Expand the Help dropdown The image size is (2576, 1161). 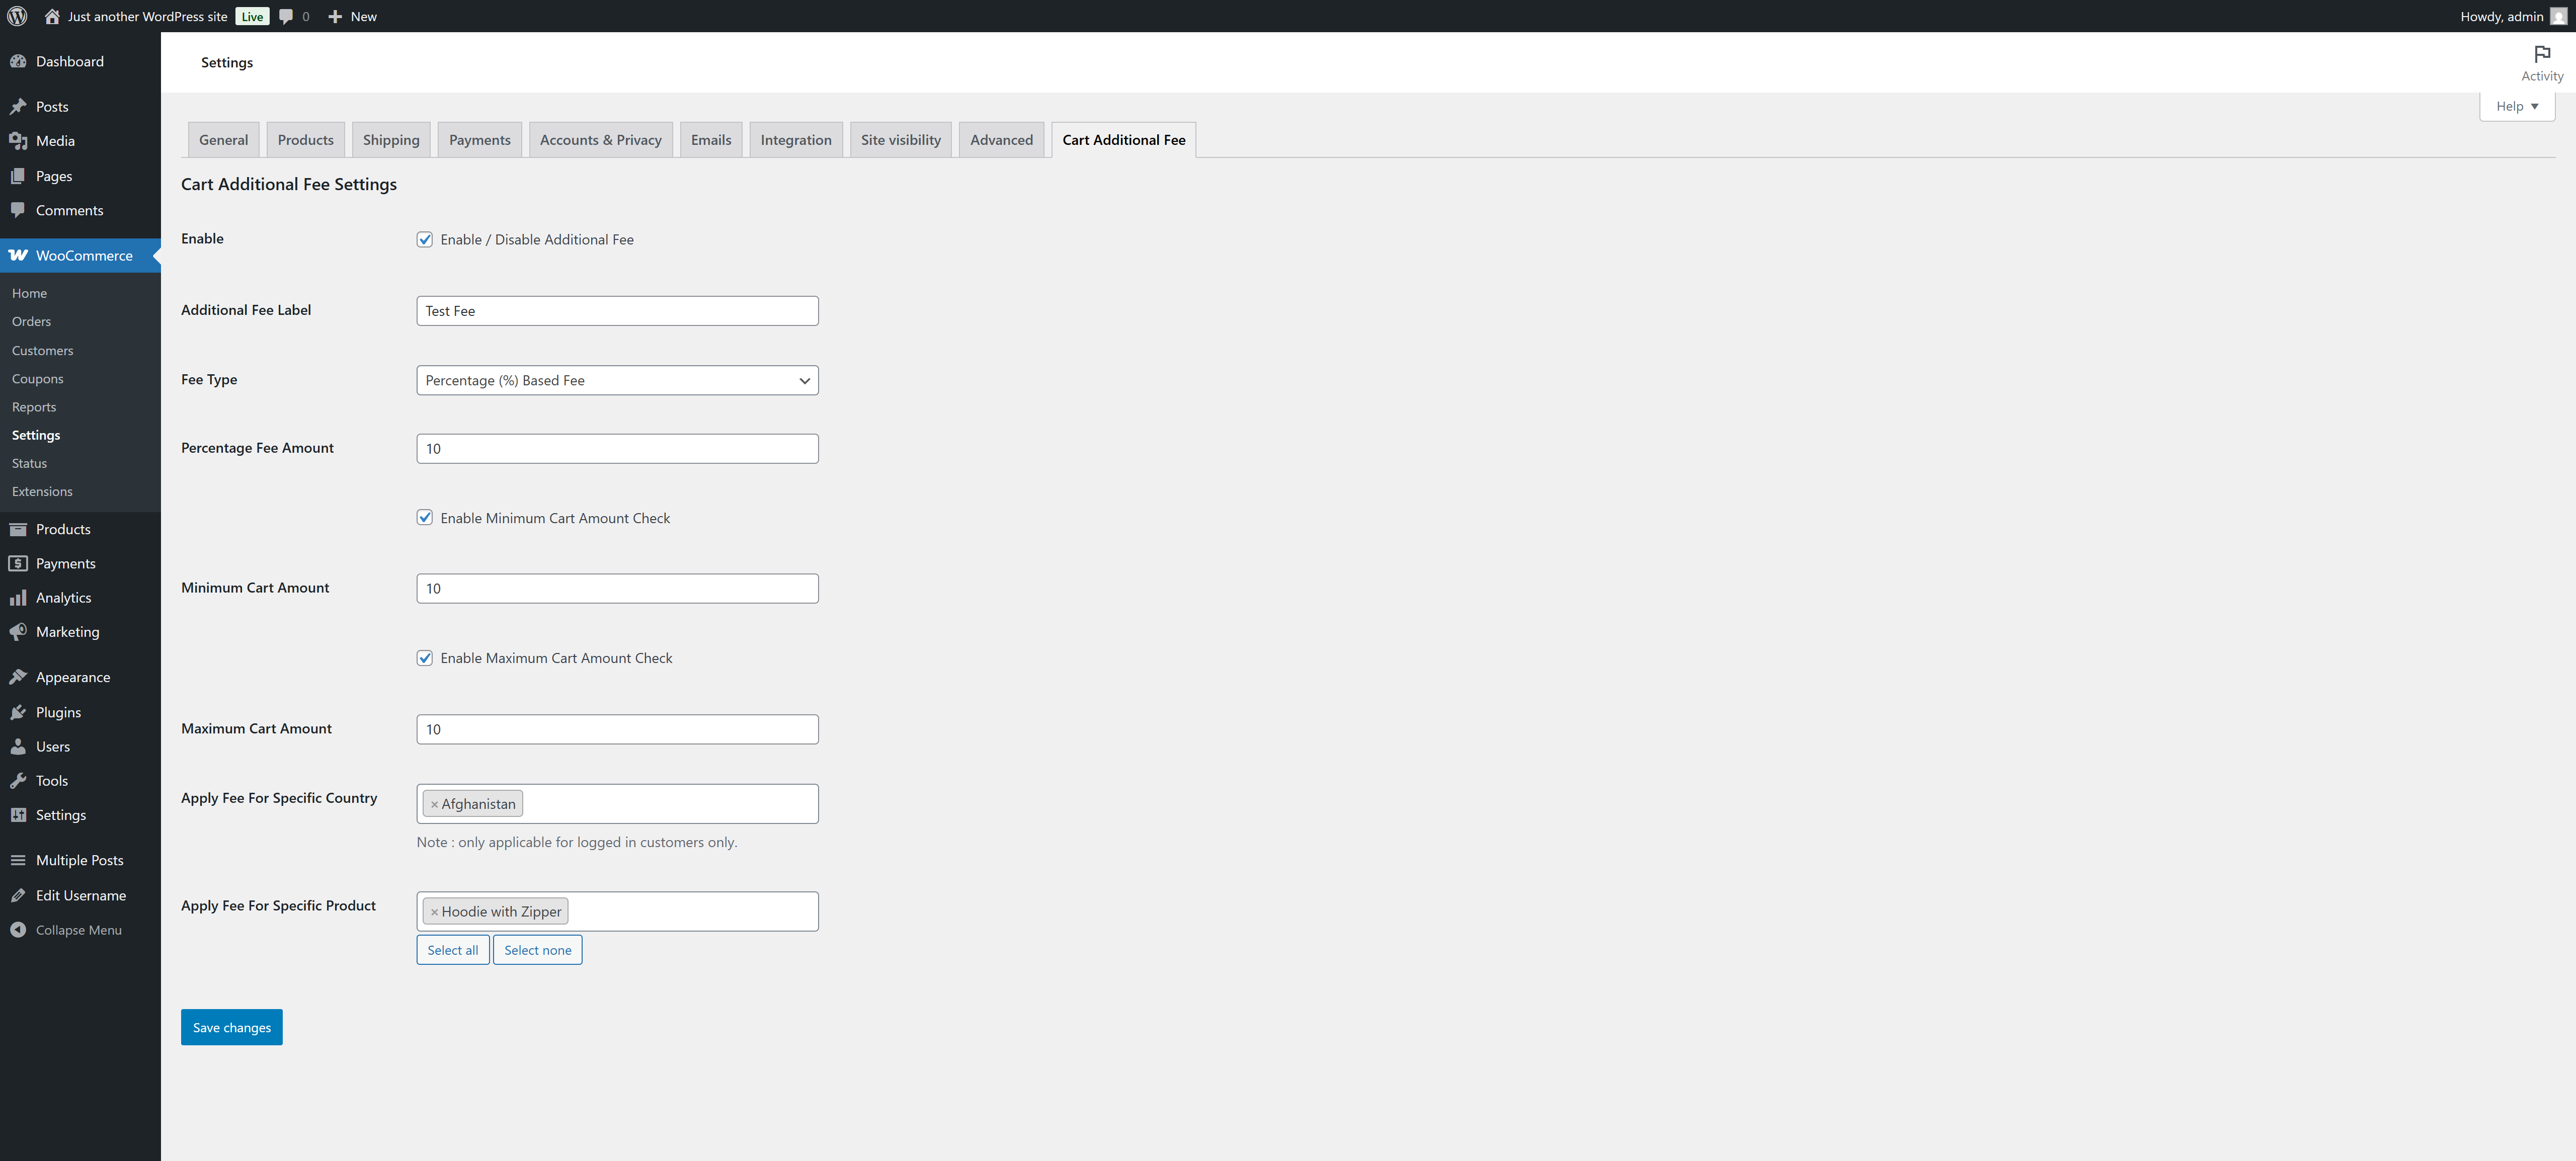pyautogui.click(x=2517, y=106)
